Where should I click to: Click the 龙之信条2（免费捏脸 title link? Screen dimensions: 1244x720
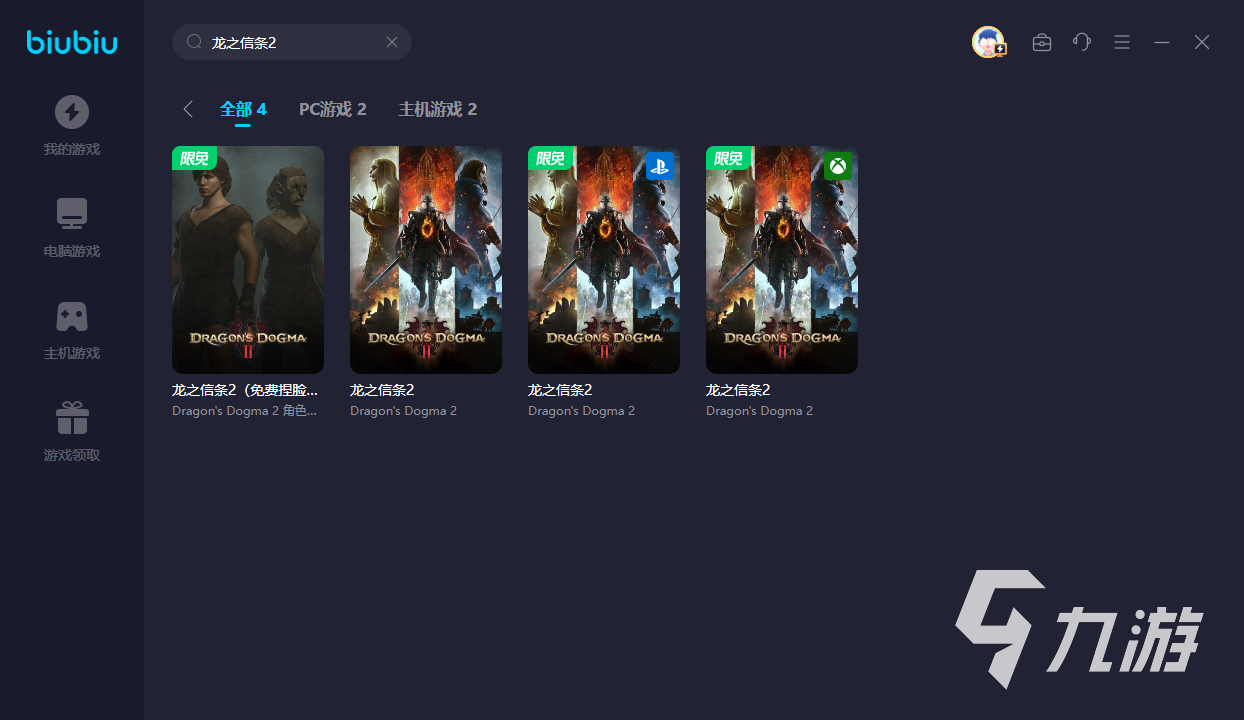pyautogui.click(x=246, y=390)
